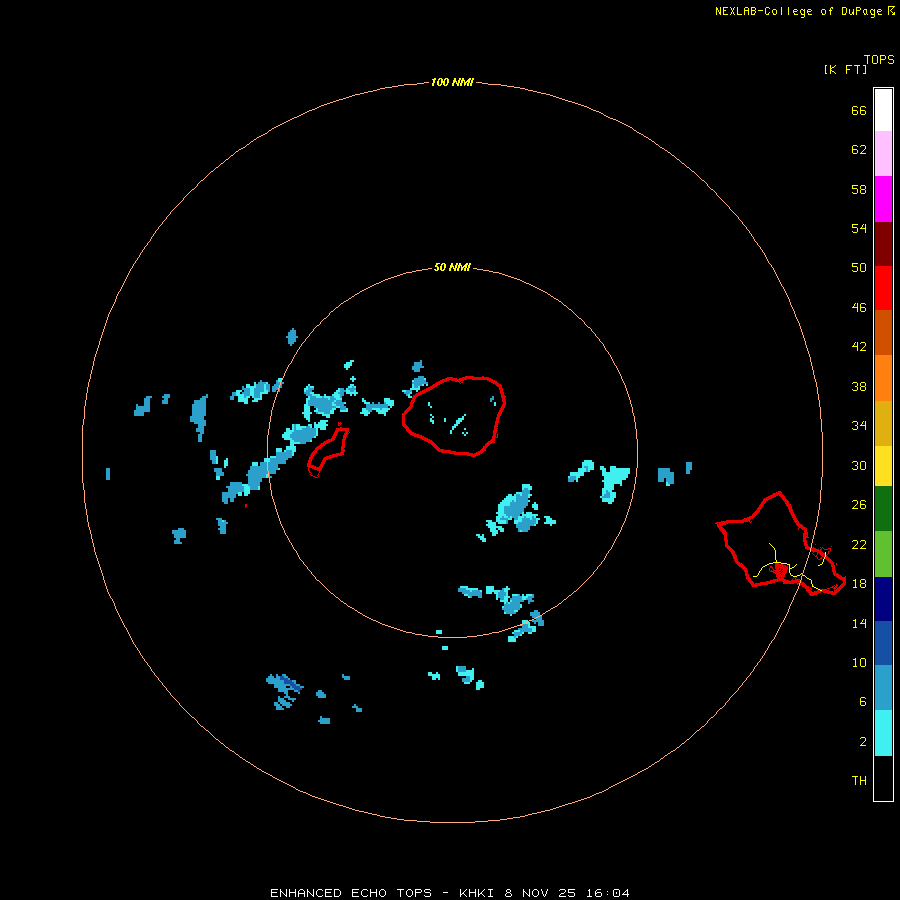Click the legend value 6

click(862, 701)
